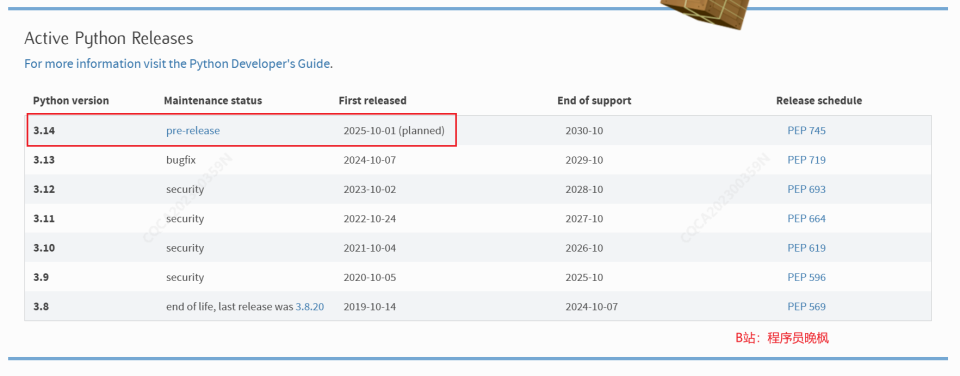Click the bugfix status cell
The height and width of the screenshot is (376, 960).
(x=181, y=160)
